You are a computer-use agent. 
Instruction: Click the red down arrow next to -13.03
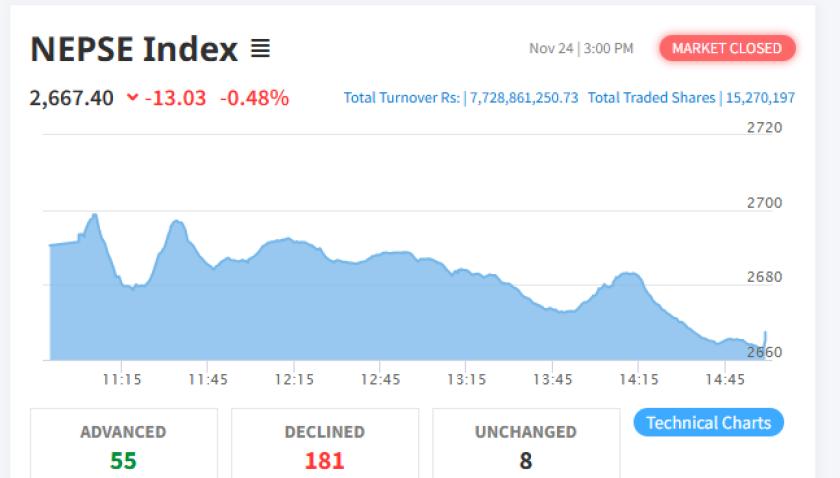133,98
